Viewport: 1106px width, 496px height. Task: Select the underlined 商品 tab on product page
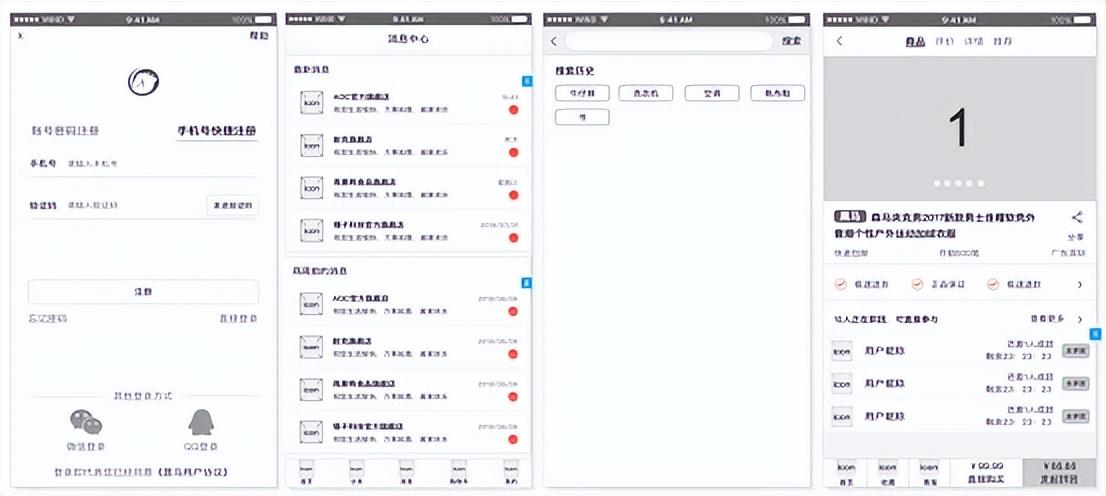click(x=915, y=42)
